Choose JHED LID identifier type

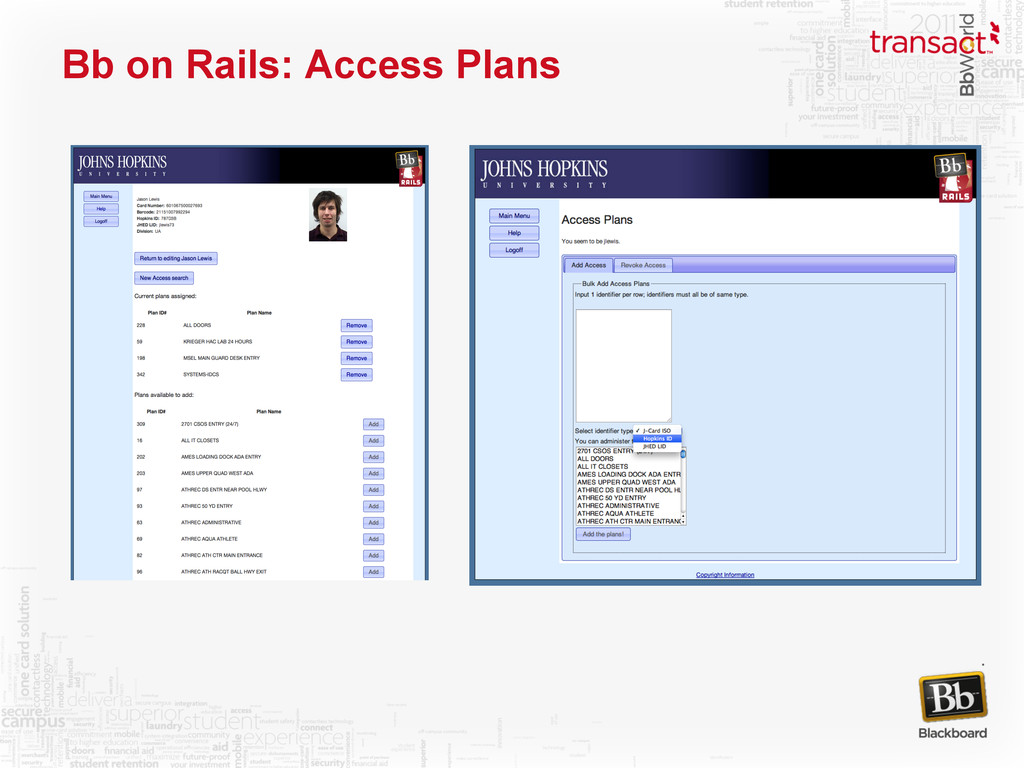click(x=657, y=447)
